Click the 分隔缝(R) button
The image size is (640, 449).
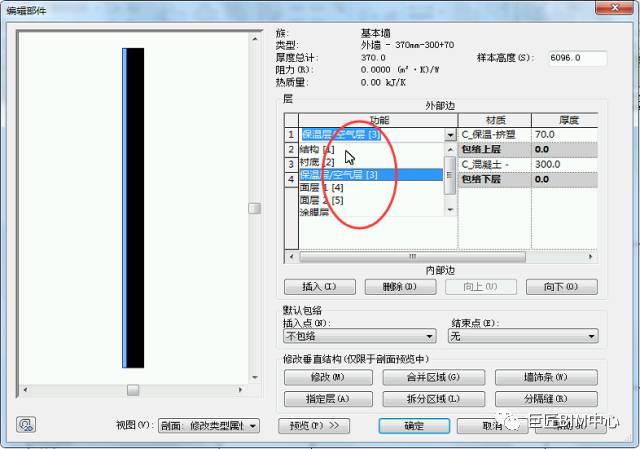(x=546, y=399)
